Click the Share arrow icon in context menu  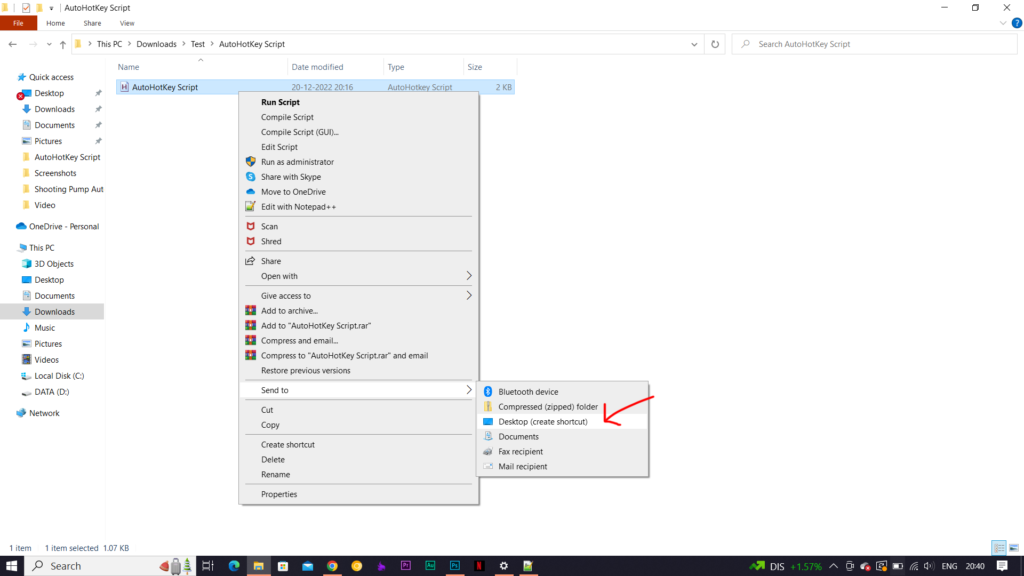click(x=249, y=261)
